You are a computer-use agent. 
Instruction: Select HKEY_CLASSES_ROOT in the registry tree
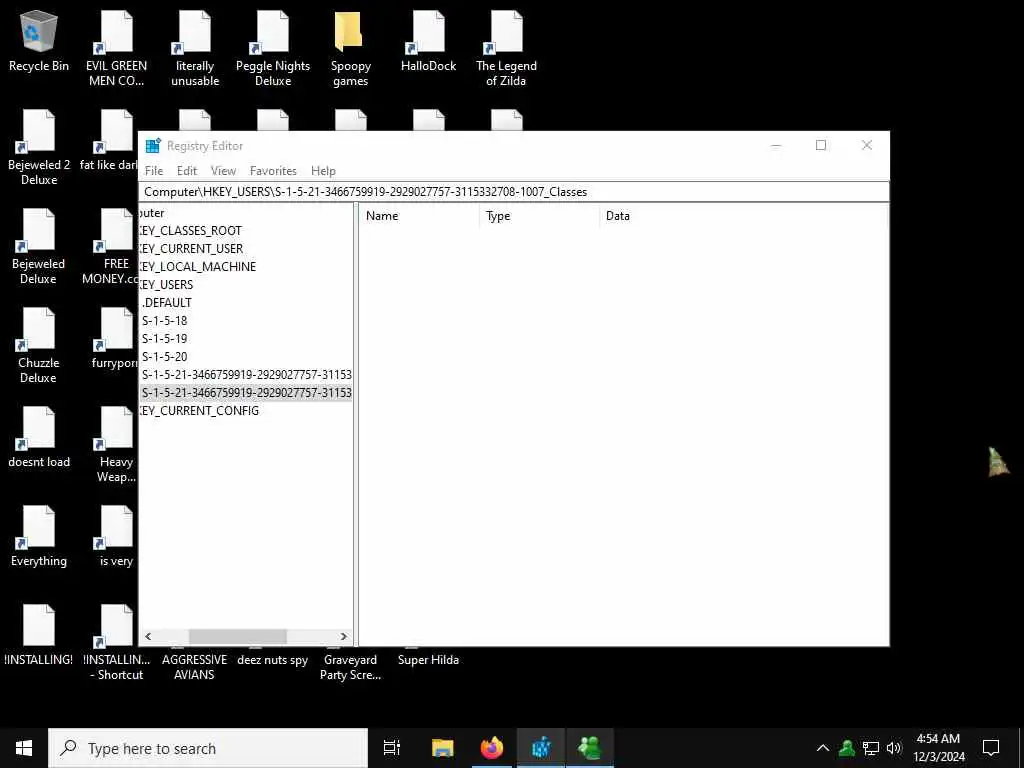point(191,231)
